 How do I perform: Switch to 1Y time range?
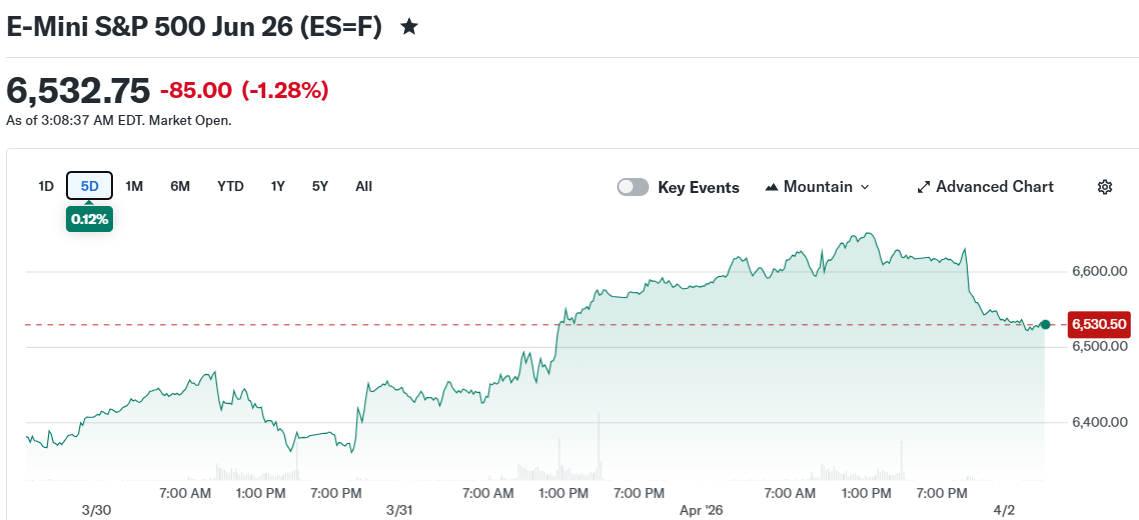[x=277, y=187]
